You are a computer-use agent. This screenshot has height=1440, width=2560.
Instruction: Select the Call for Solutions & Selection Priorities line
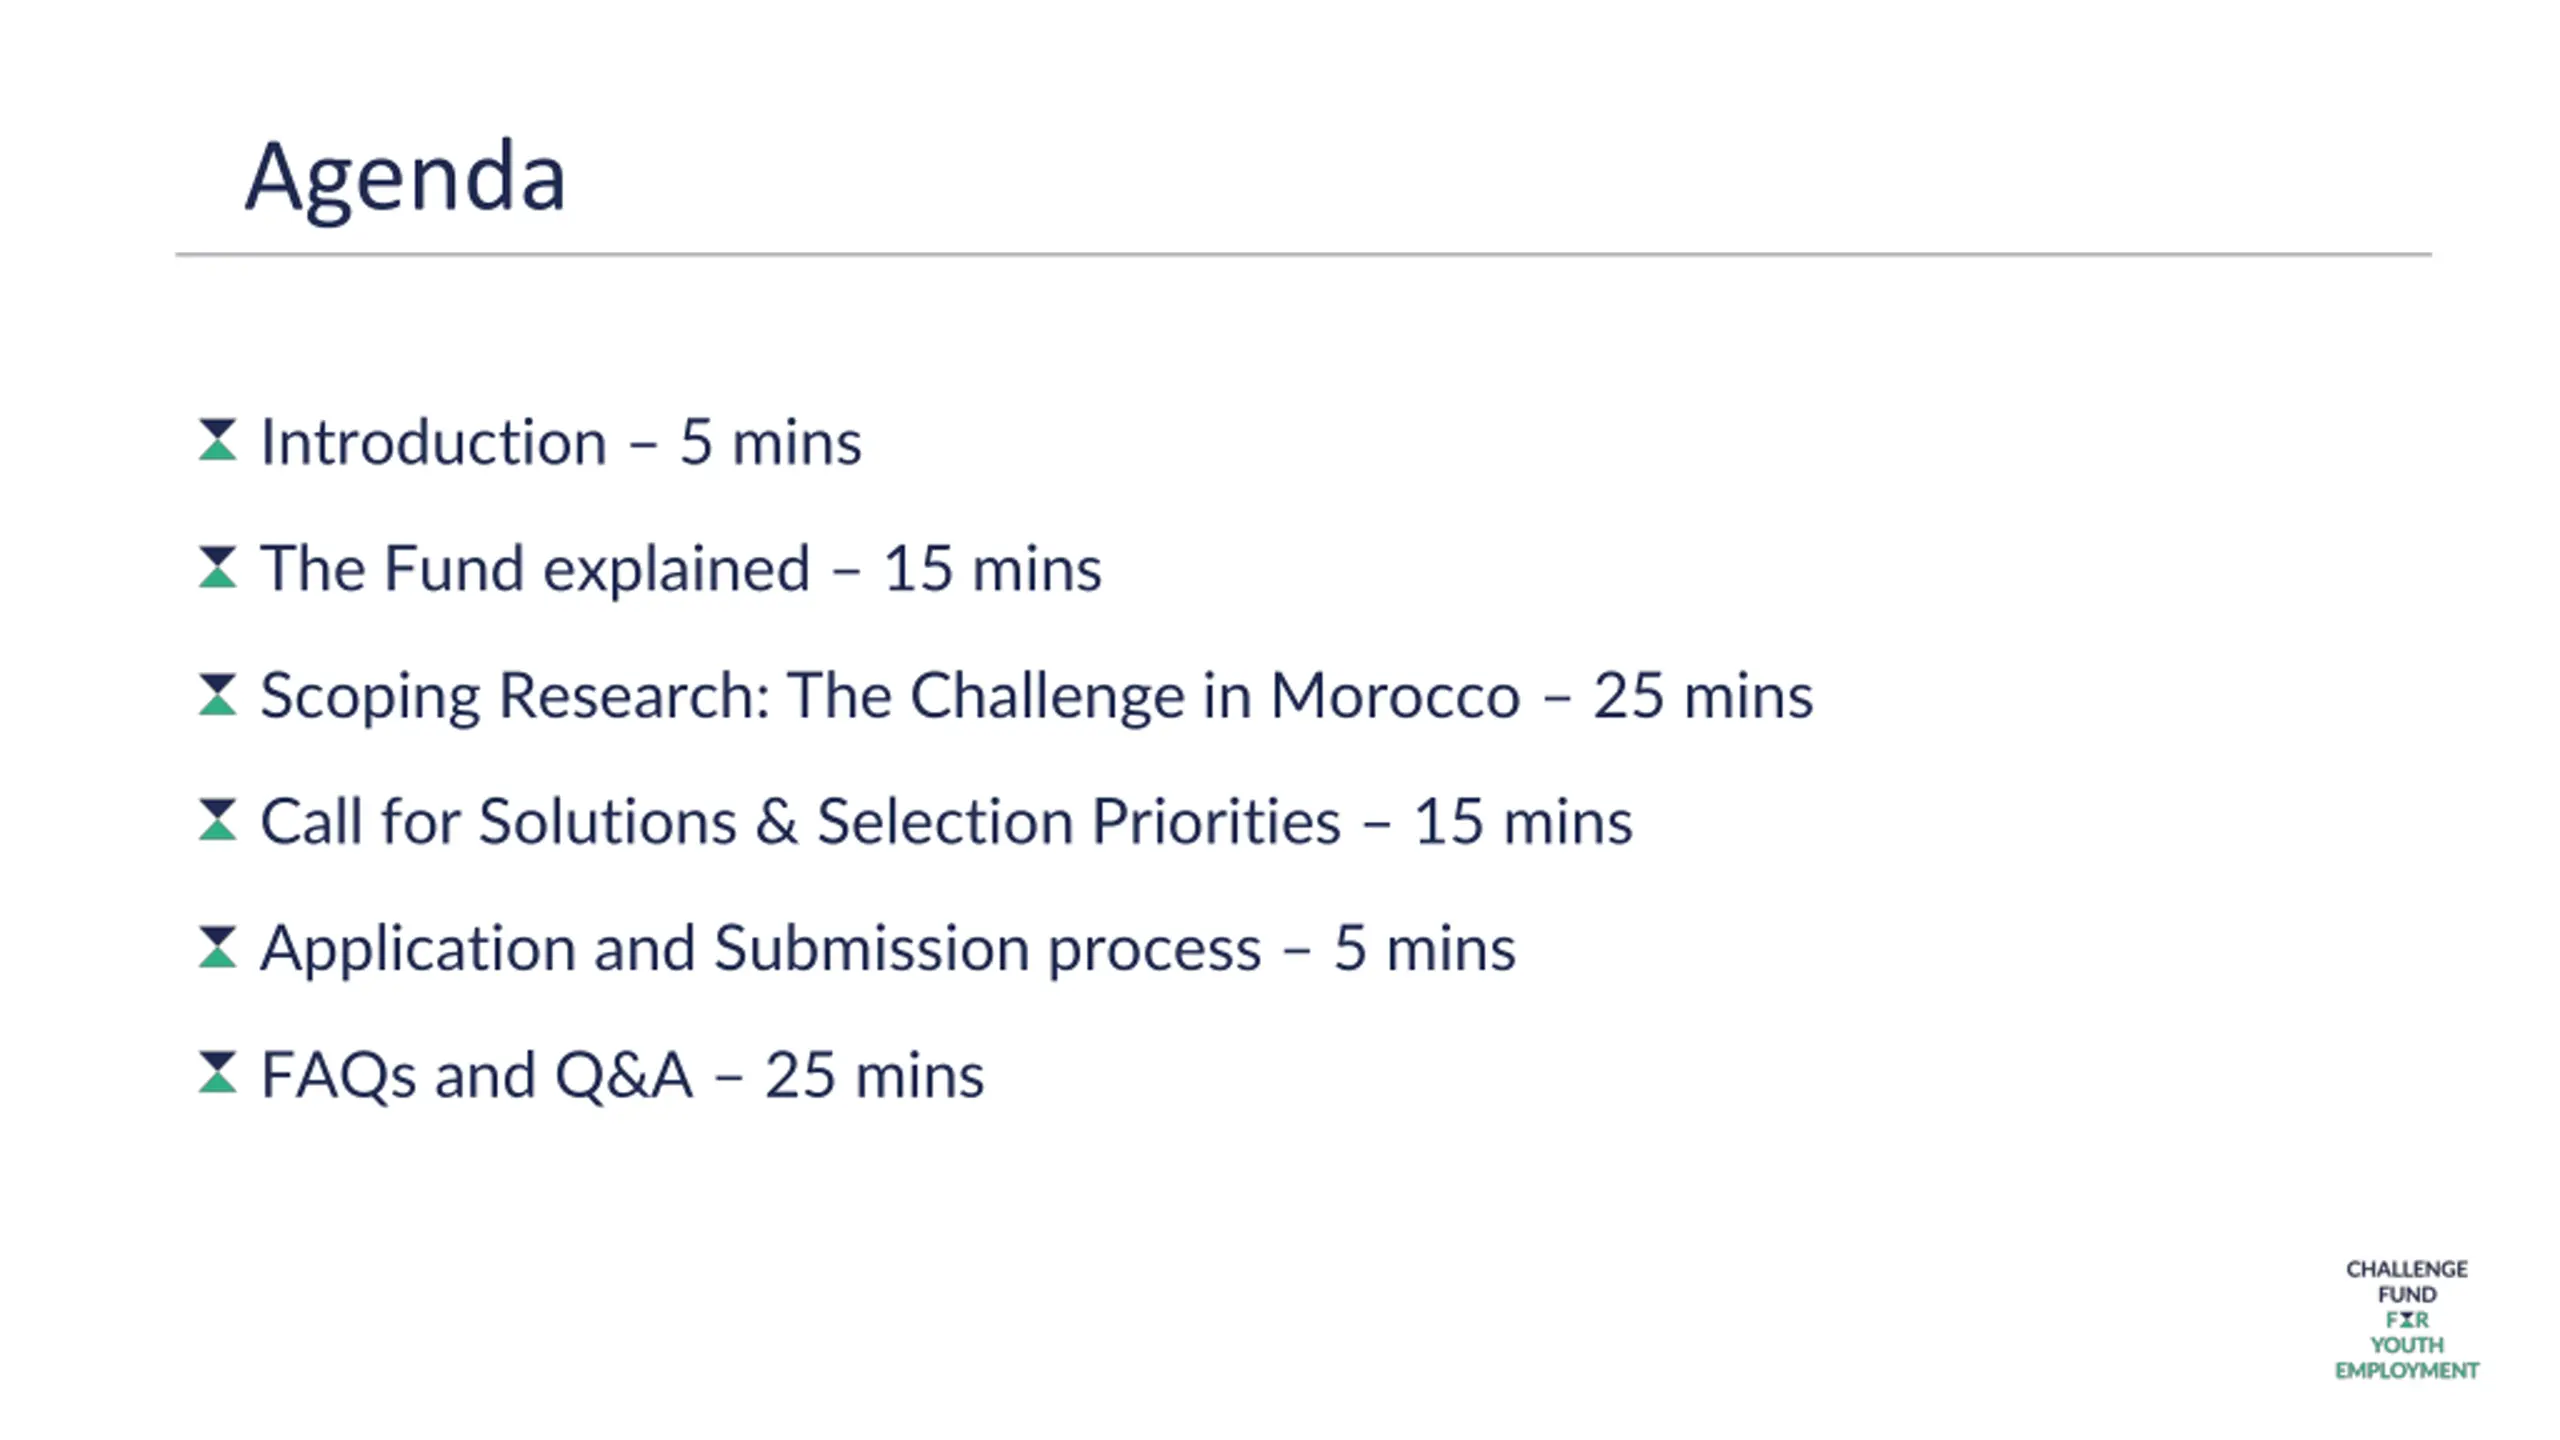pos(946,822)
